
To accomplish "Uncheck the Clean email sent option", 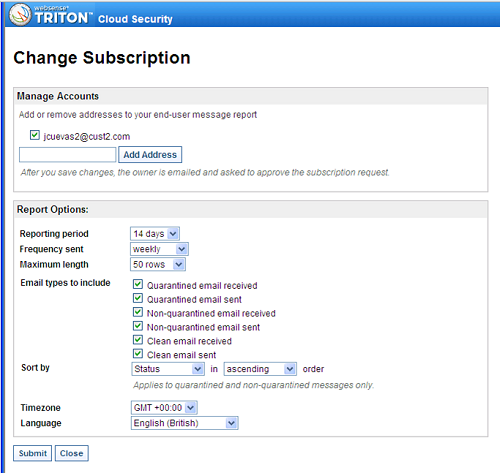I will coord(138,354).
